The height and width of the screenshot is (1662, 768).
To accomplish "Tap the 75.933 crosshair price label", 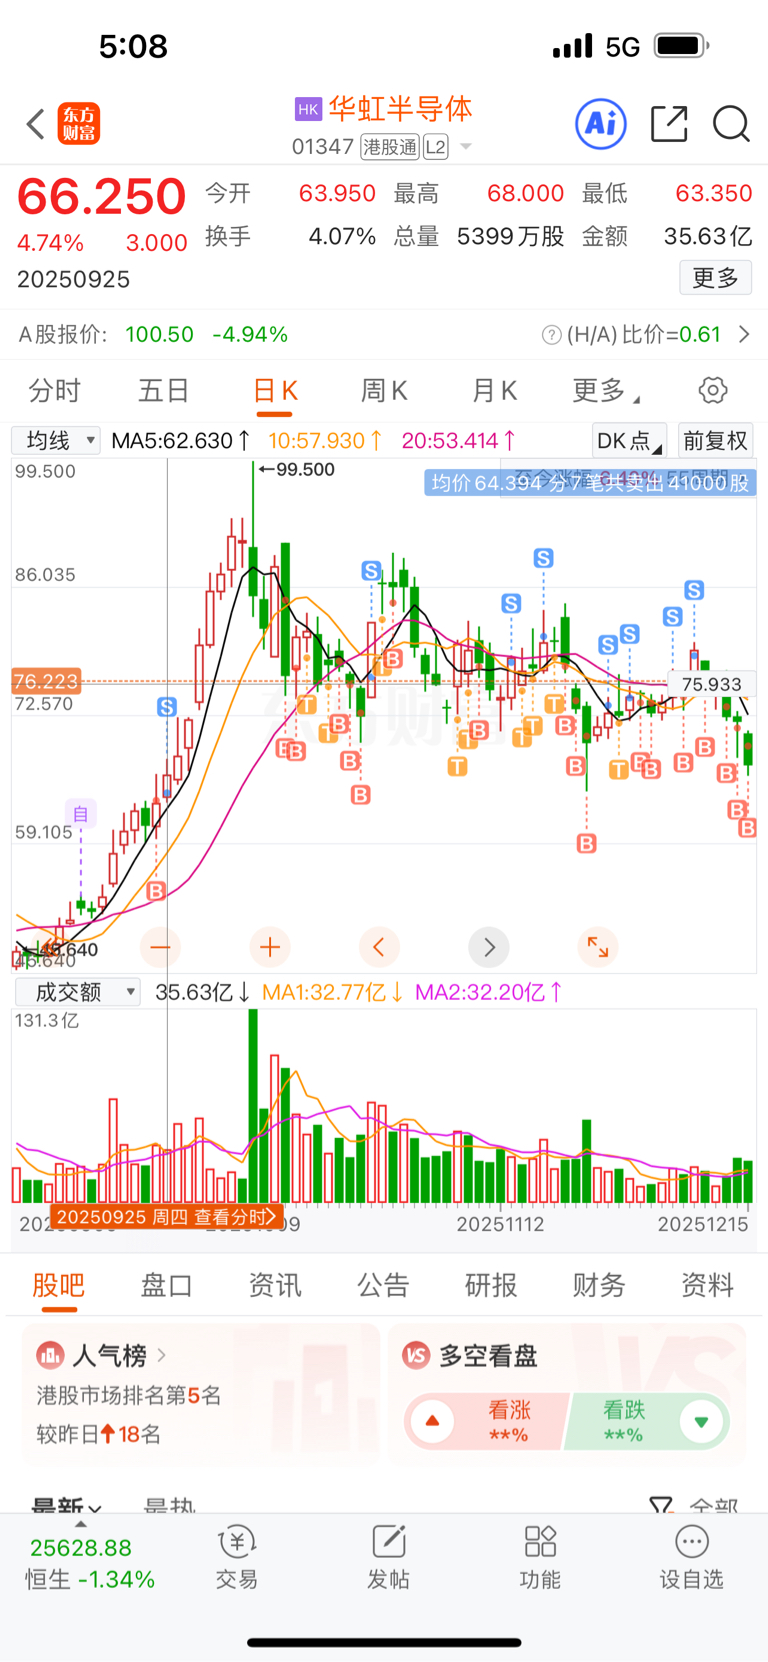I will (x=711, y=685).
